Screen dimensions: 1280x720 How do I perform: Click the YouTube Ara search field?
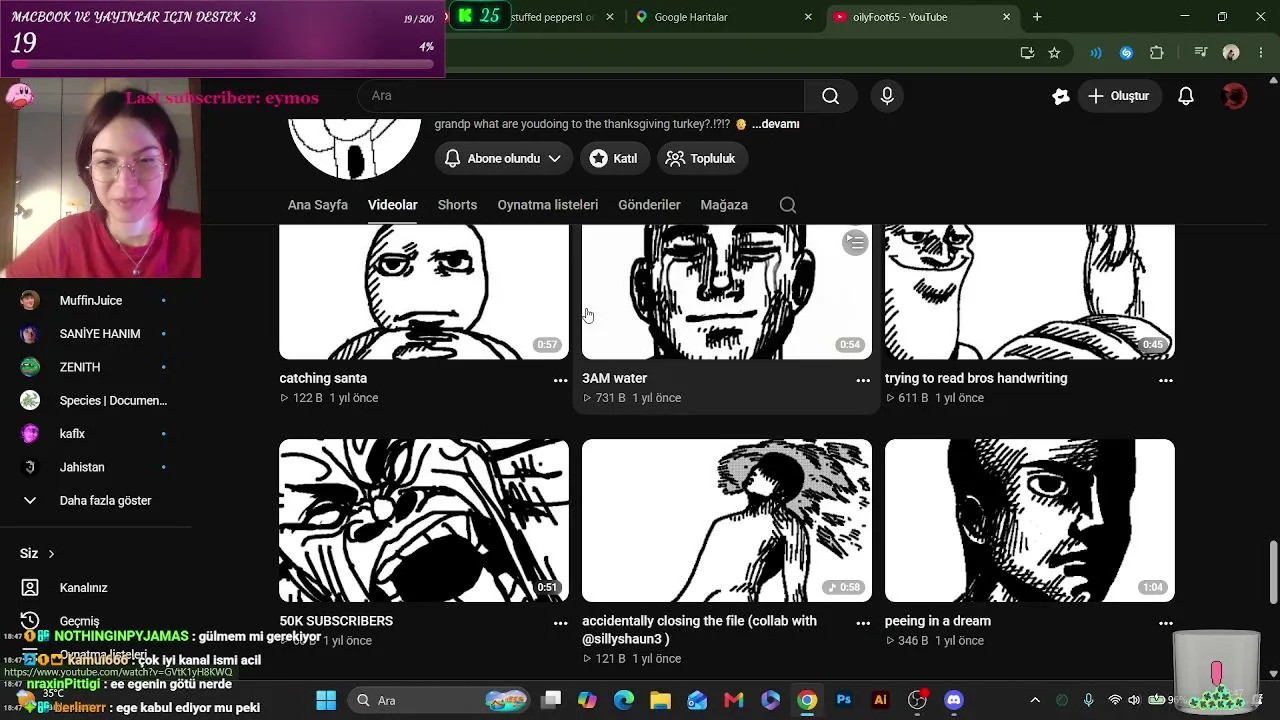click(581, 96)
